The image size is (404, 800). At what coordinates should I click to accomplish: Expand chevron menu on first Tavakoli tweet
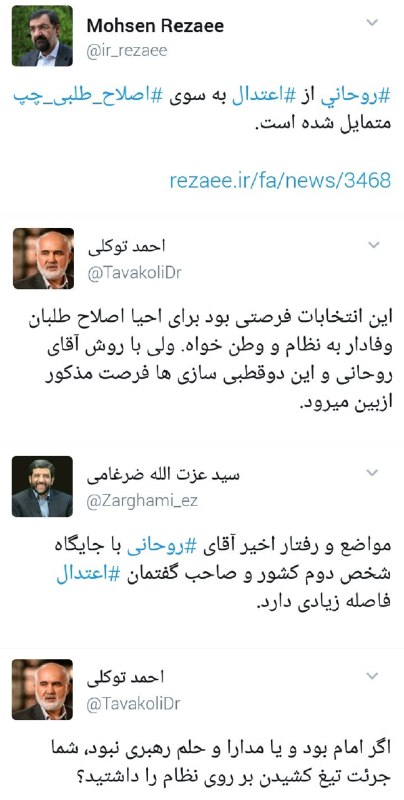(373, 245)
